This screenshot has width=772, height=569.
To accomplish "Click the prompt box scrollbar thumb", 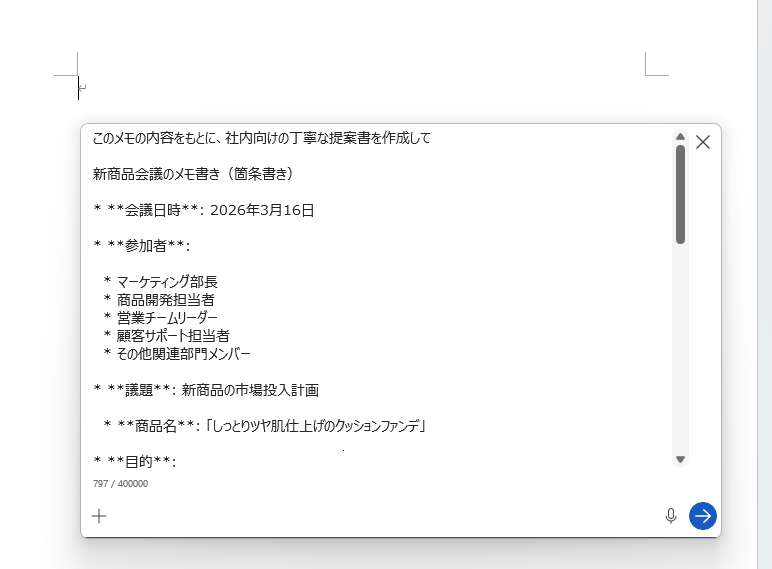I will 680,194.
